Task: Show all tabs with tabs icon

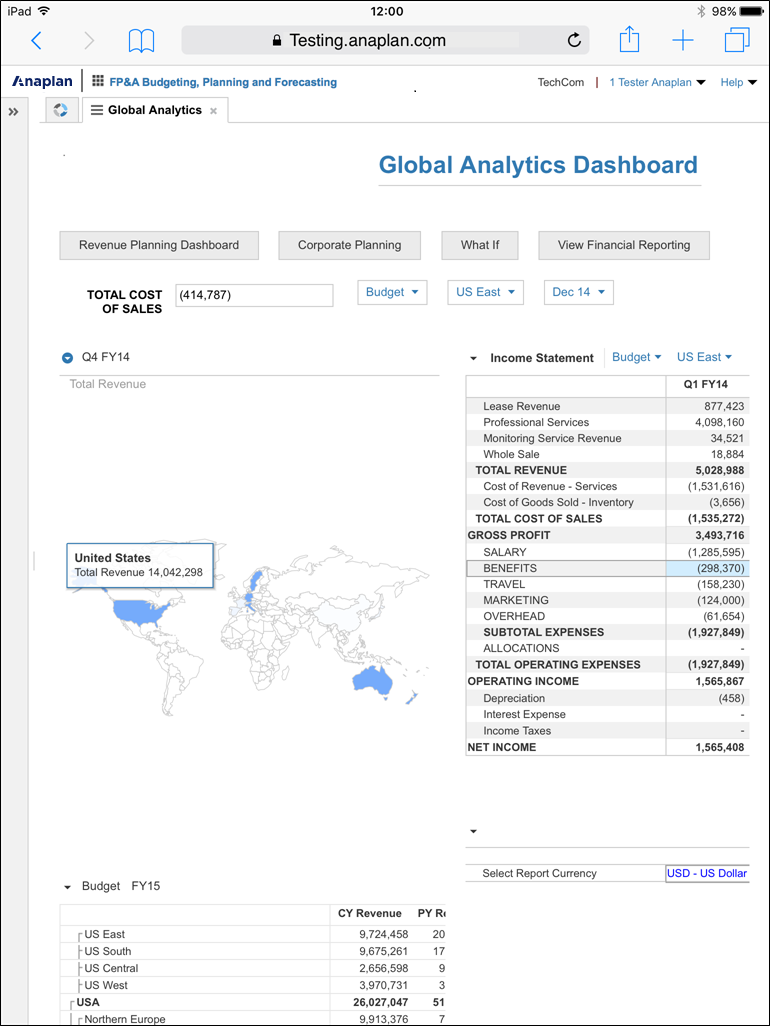Action: click(x=737, y=40)
